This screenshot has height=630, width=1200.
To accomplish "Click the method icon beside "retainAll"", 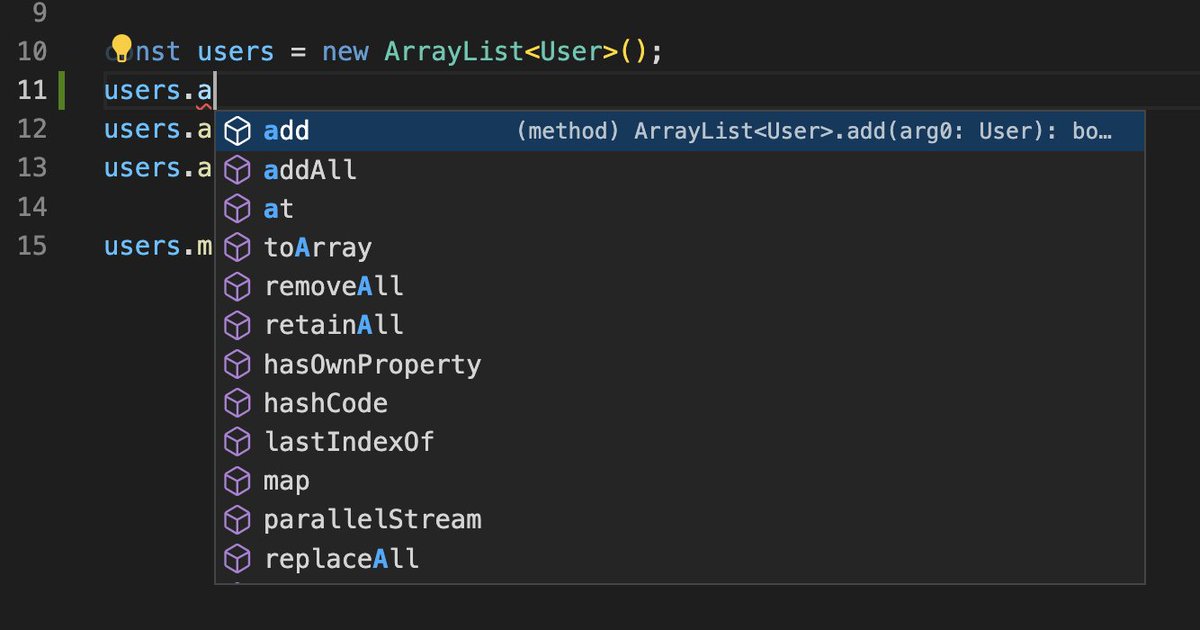I will click(237, 325).
